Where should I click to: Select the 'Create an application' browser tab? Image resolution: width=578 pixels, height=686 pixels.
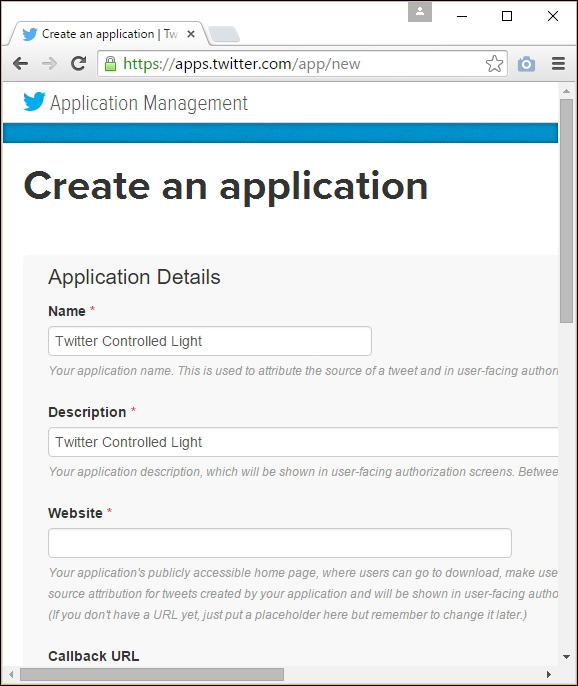tap(107, 34)
